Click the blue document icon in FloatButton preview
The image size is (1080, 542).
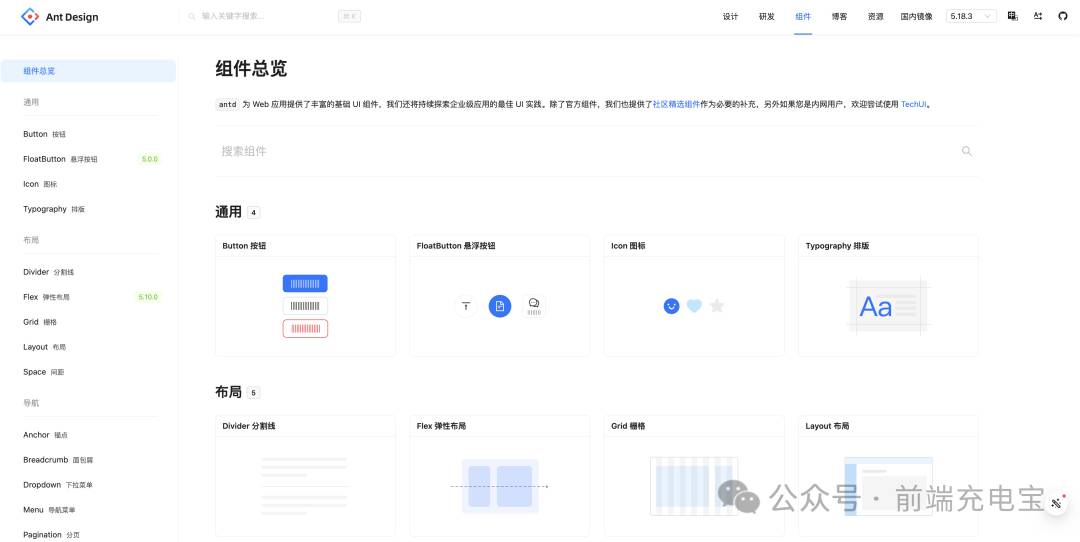pyautogui.click(x=500, y=306)
